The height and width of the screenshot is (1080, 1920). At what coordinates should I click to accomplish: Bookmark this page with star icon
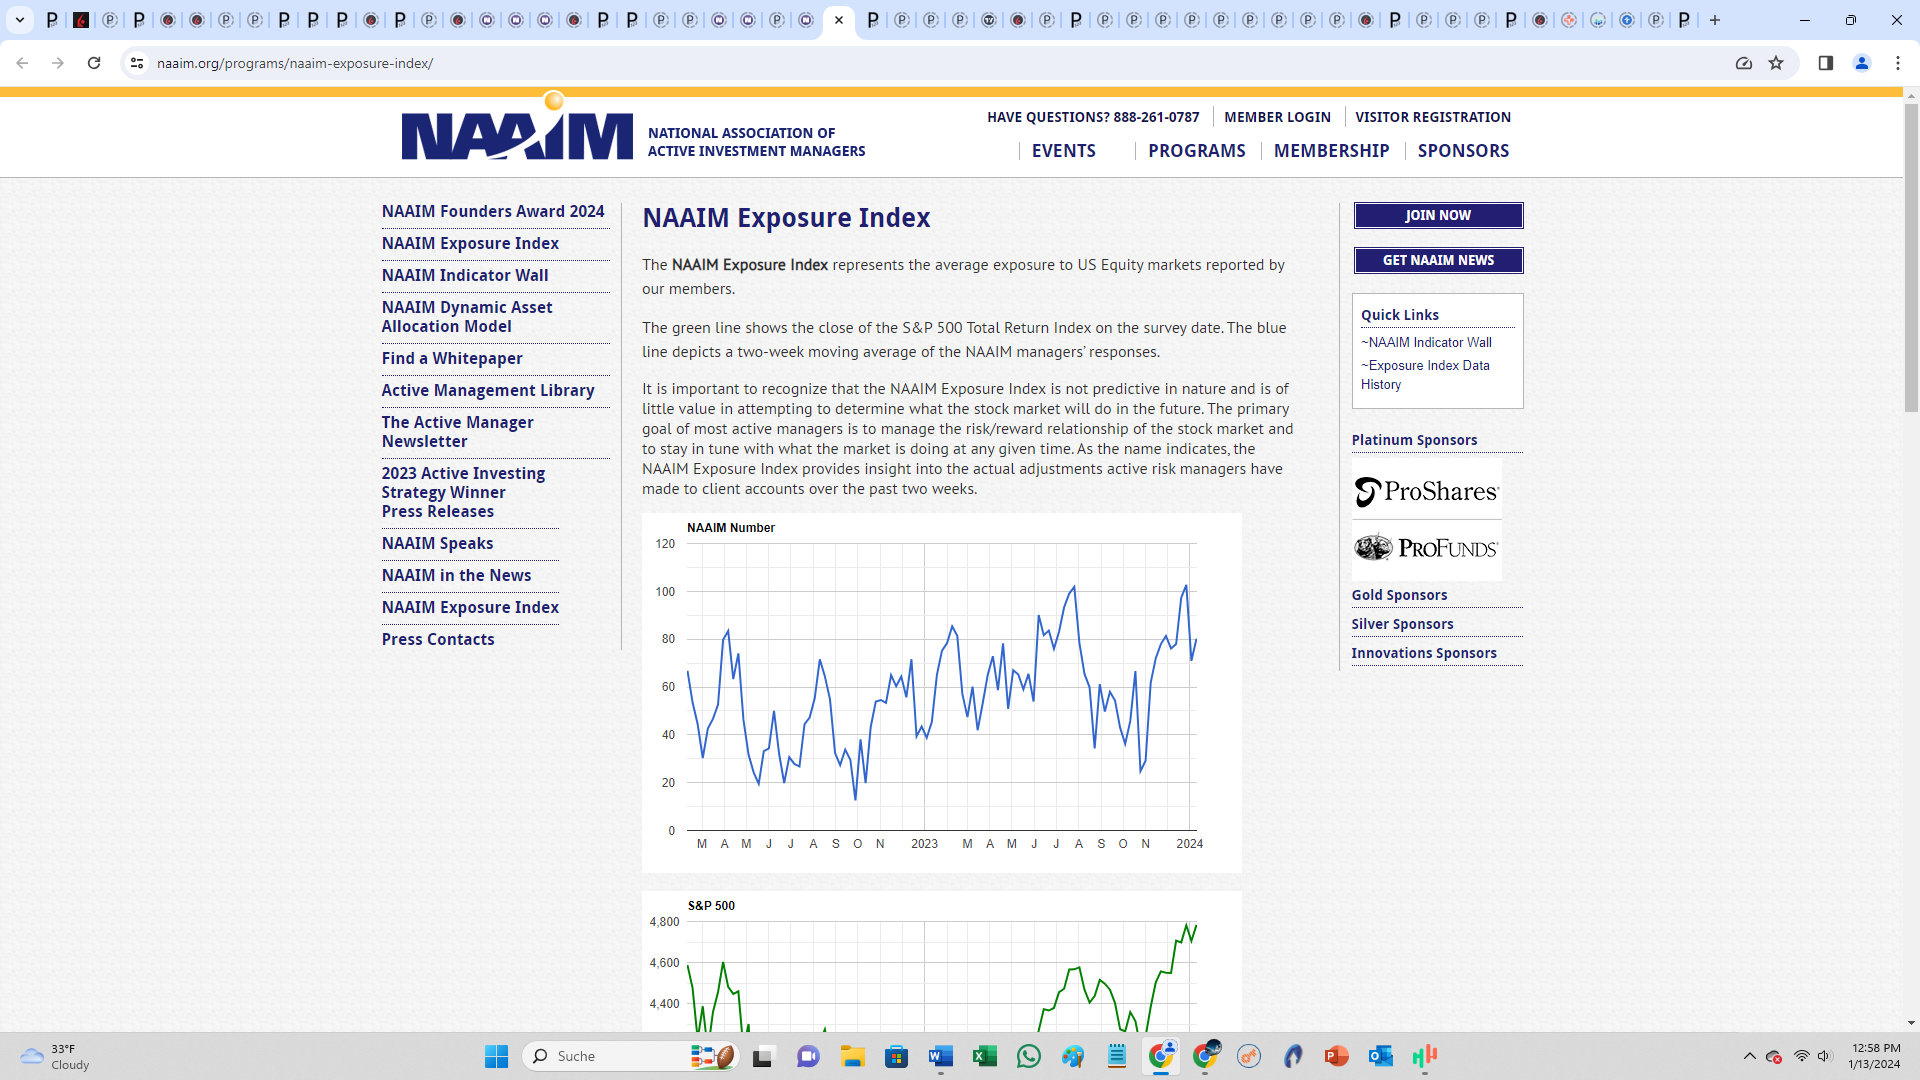[1776, 63]
